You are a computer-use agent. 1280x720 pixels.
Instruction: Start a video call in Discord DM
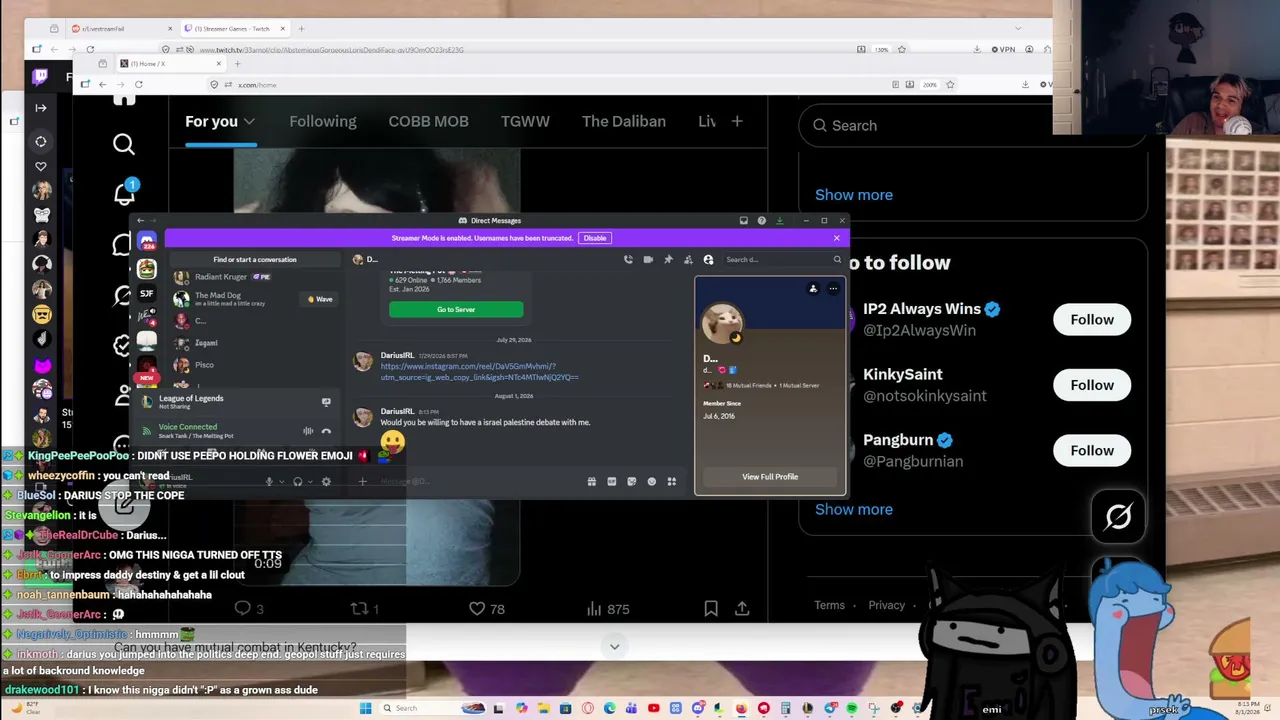point(648,259)
